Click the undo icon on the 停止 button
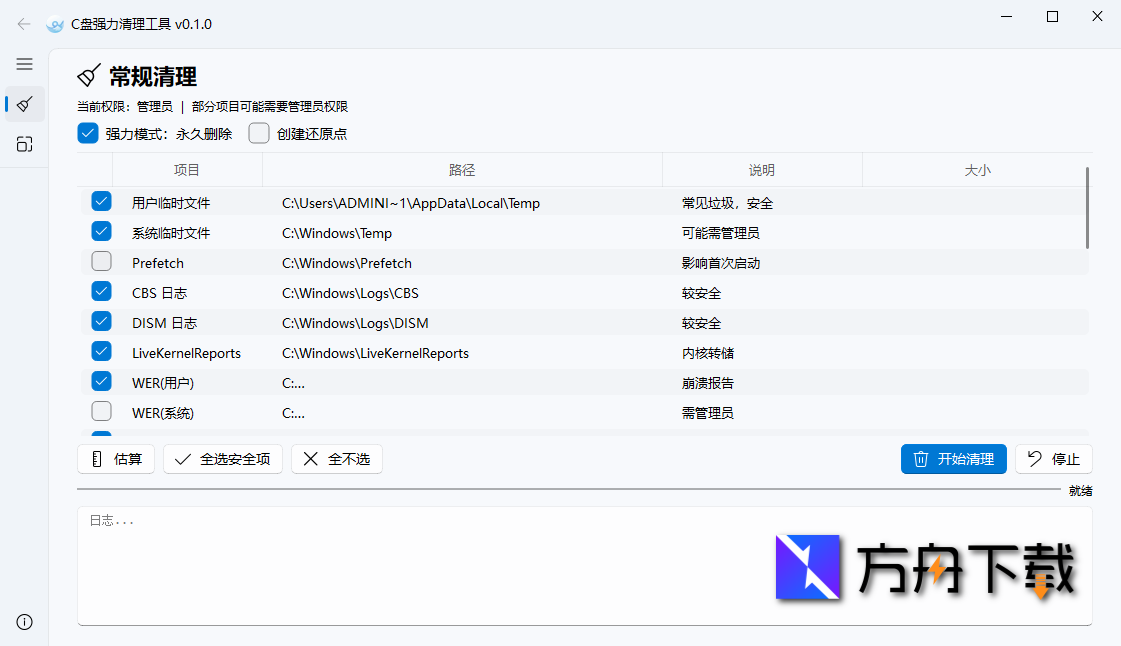This screenshot has height=646, width=1121. click(x=1035, y=459)
